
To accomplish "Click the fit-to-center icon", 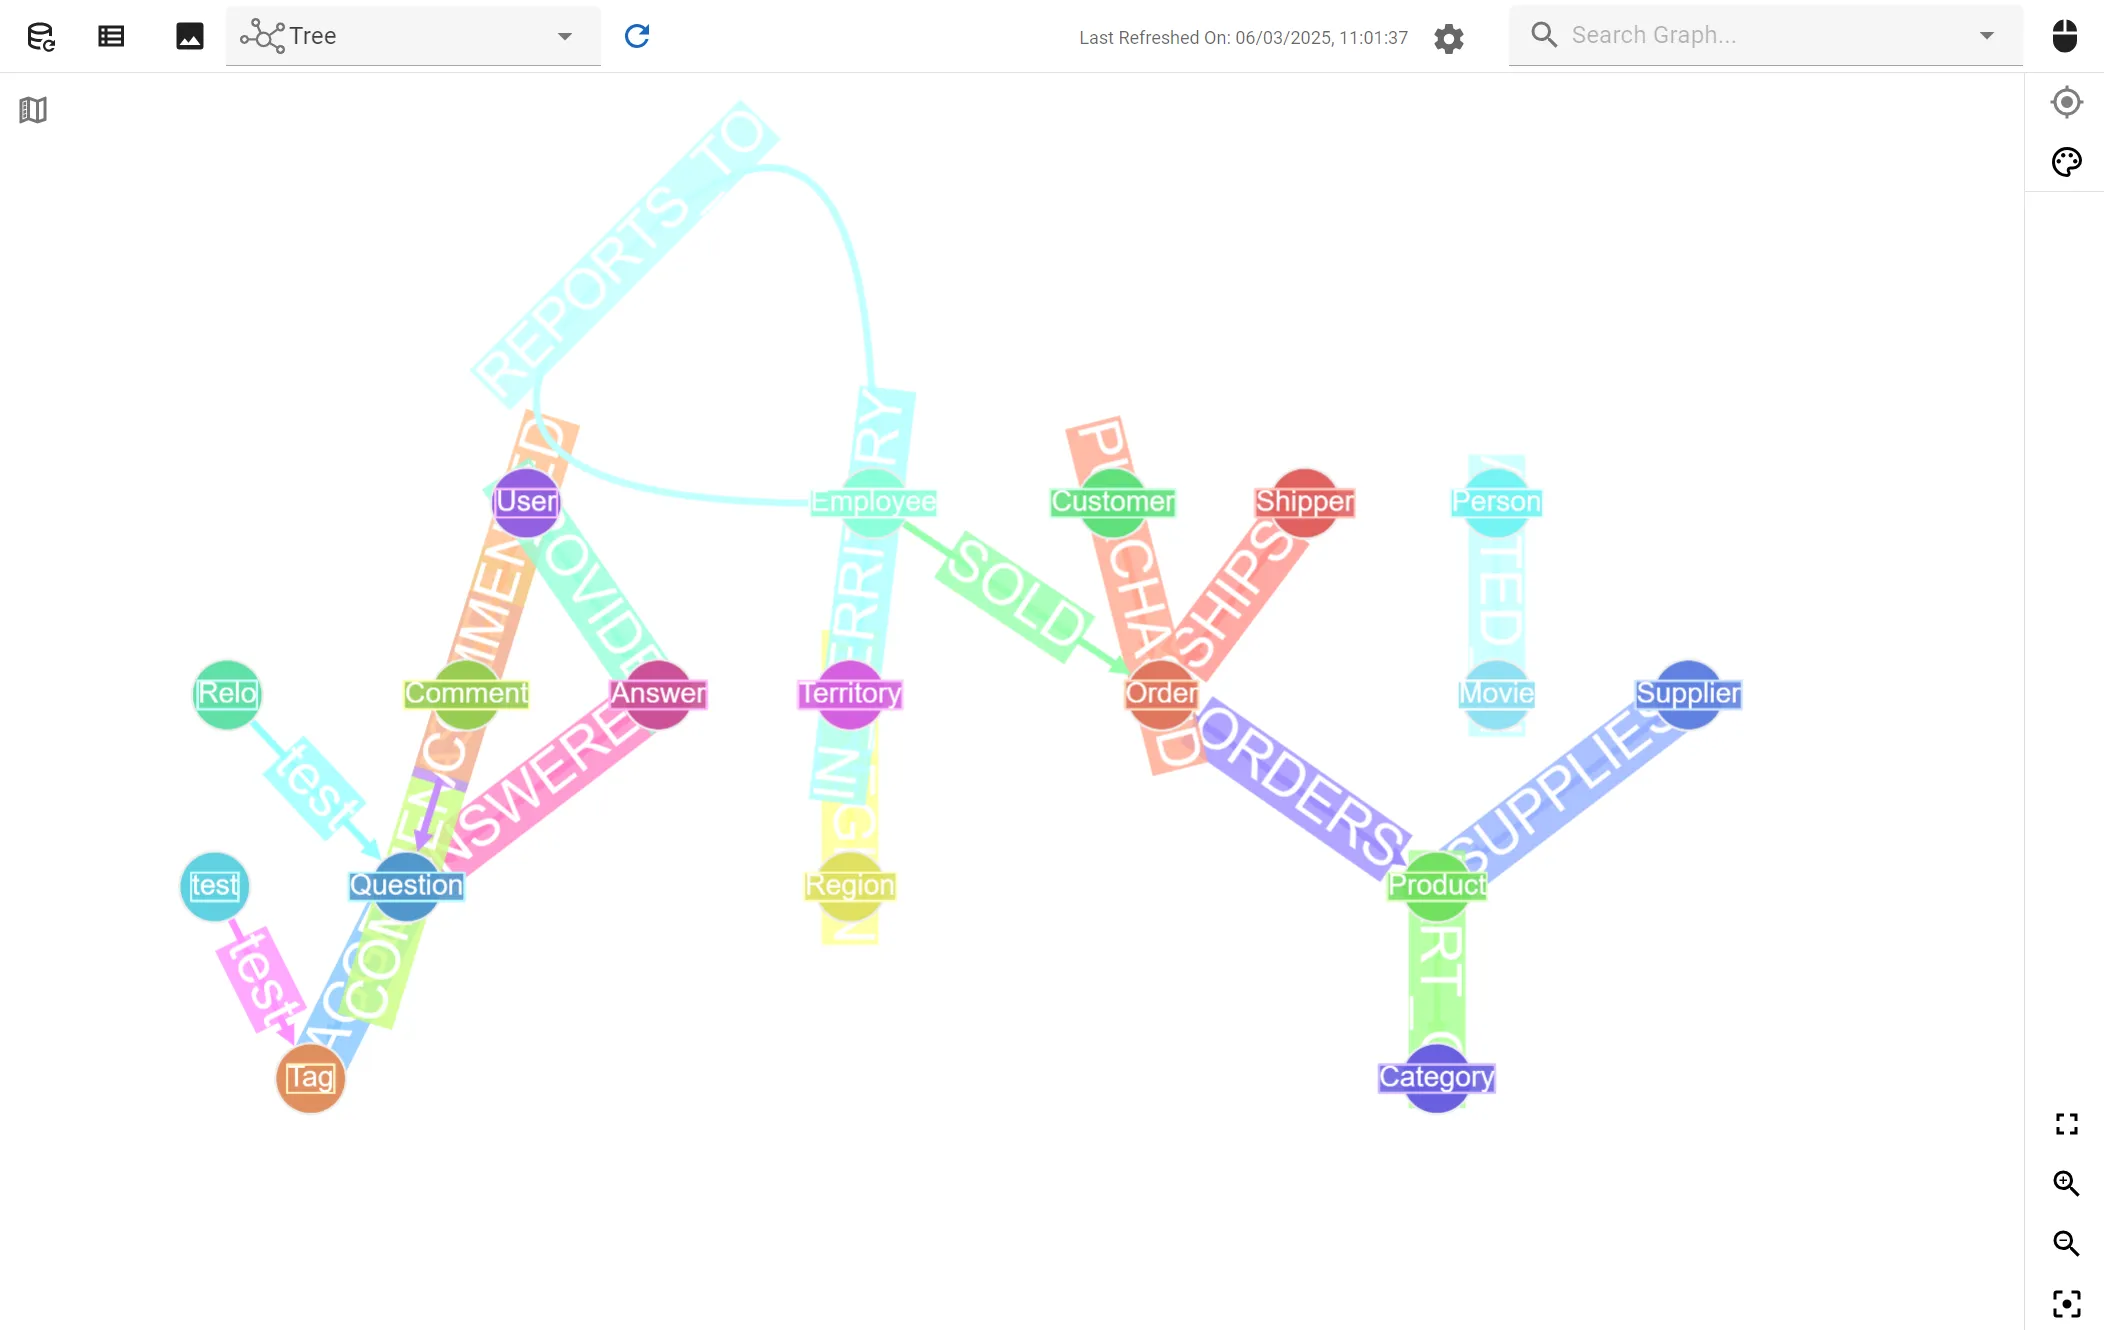I will tap(2067, 1304).
